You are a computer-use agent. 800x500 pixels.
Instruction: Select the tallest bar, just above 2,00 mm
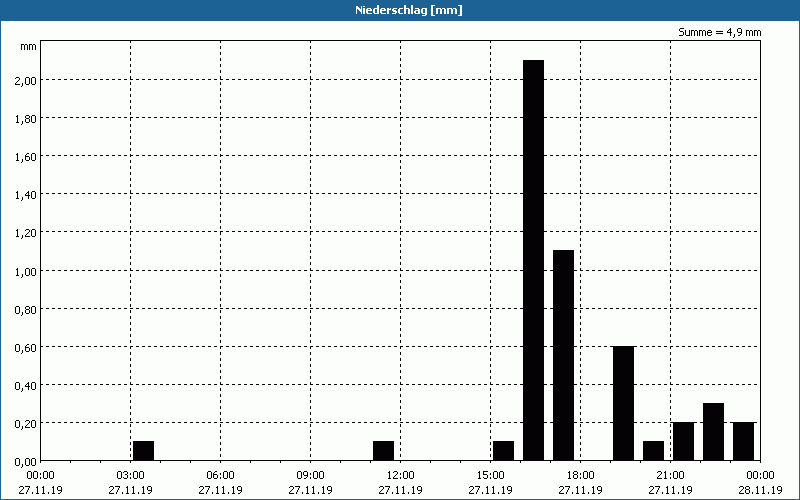534,260
